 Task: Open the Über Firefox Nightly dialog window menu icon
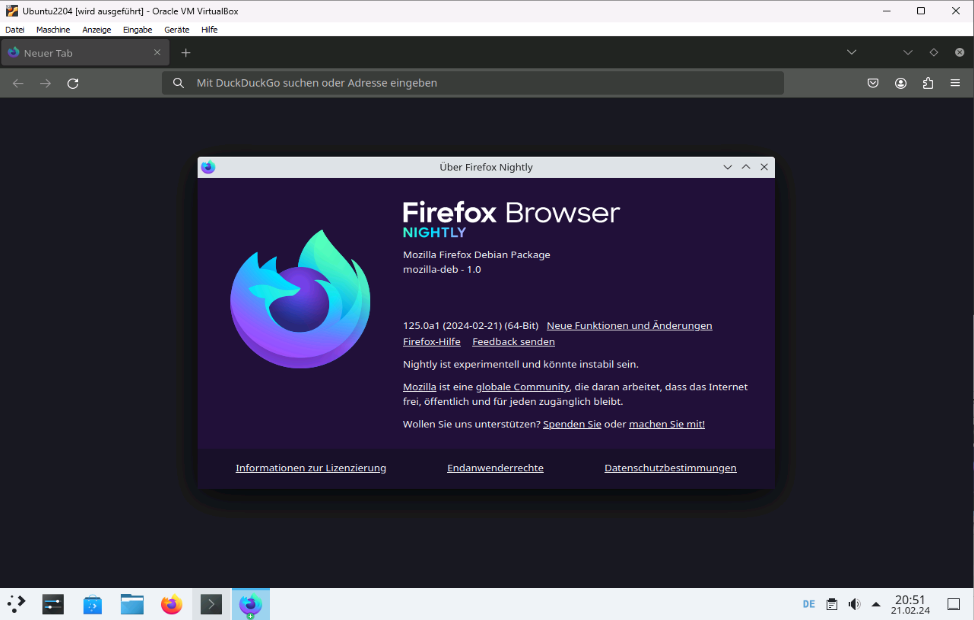point(208,167)
